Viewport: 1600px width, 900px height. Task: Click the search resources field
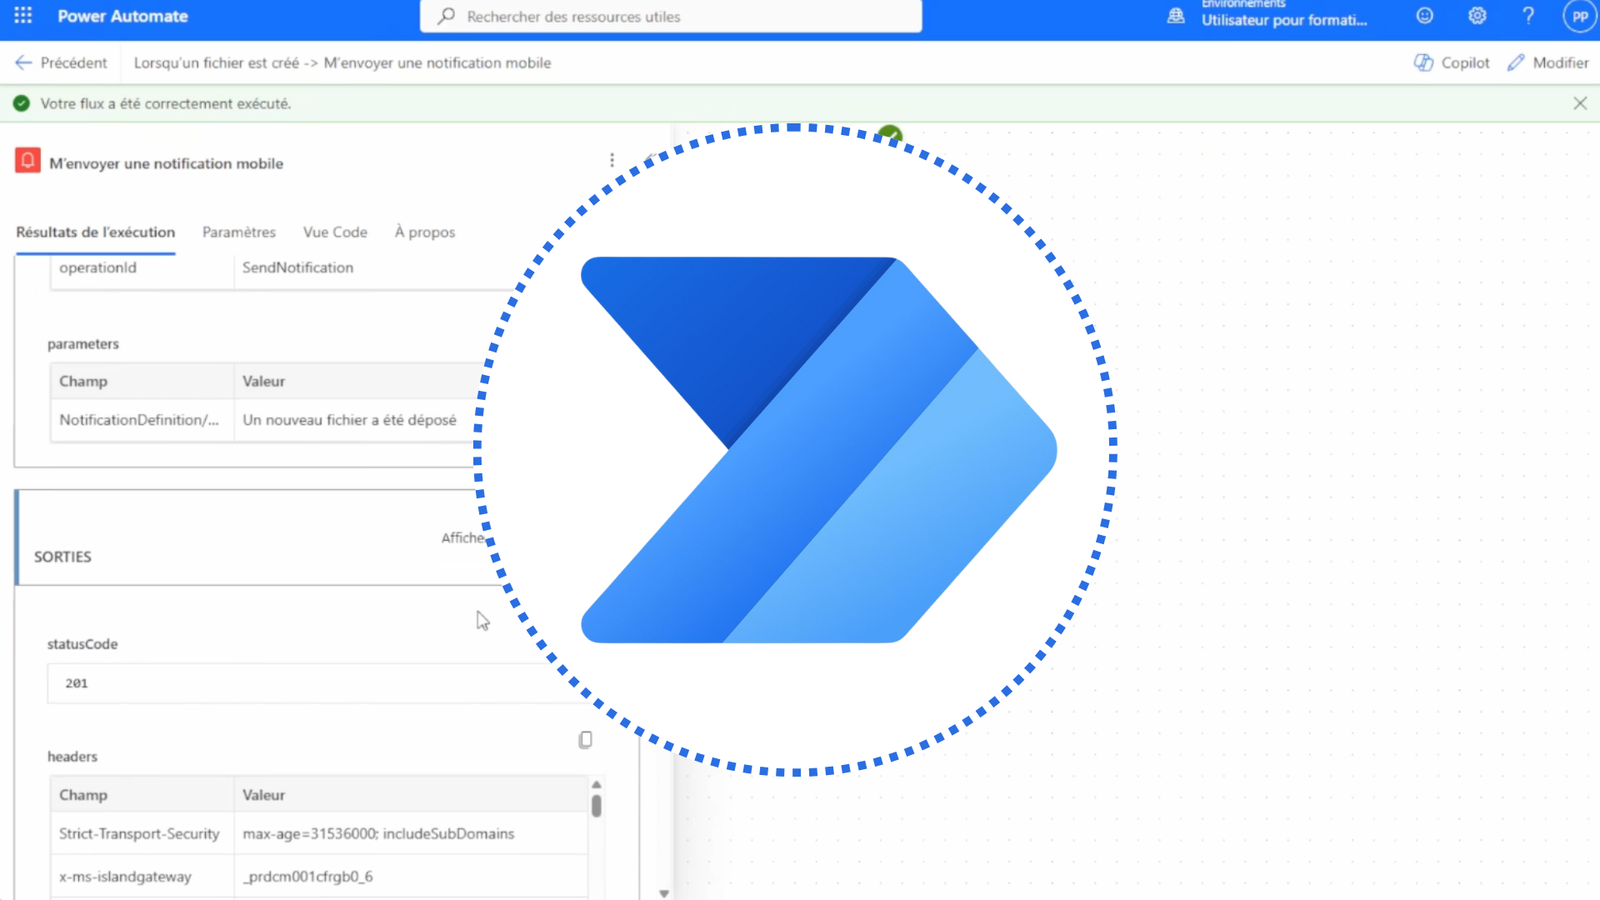coord(670,17)
